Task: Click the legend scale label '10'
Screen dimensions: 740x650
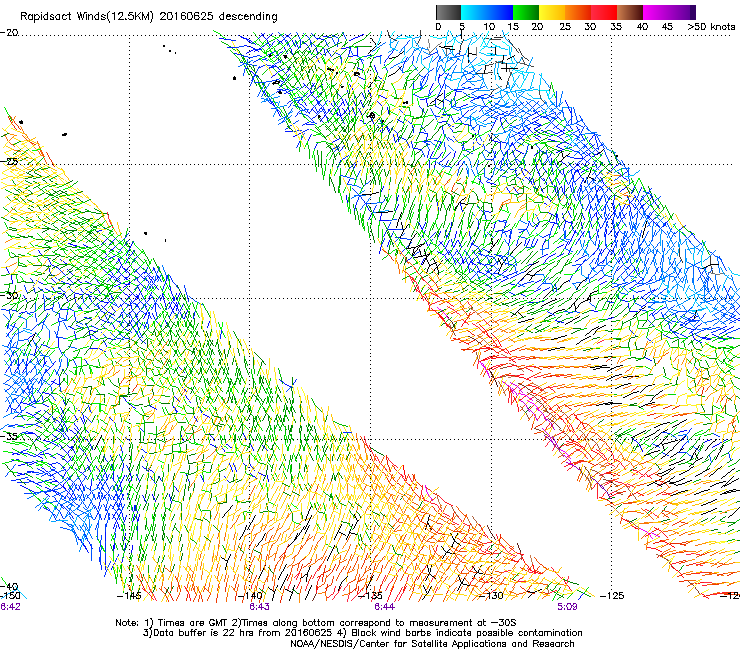Action: 489,27
